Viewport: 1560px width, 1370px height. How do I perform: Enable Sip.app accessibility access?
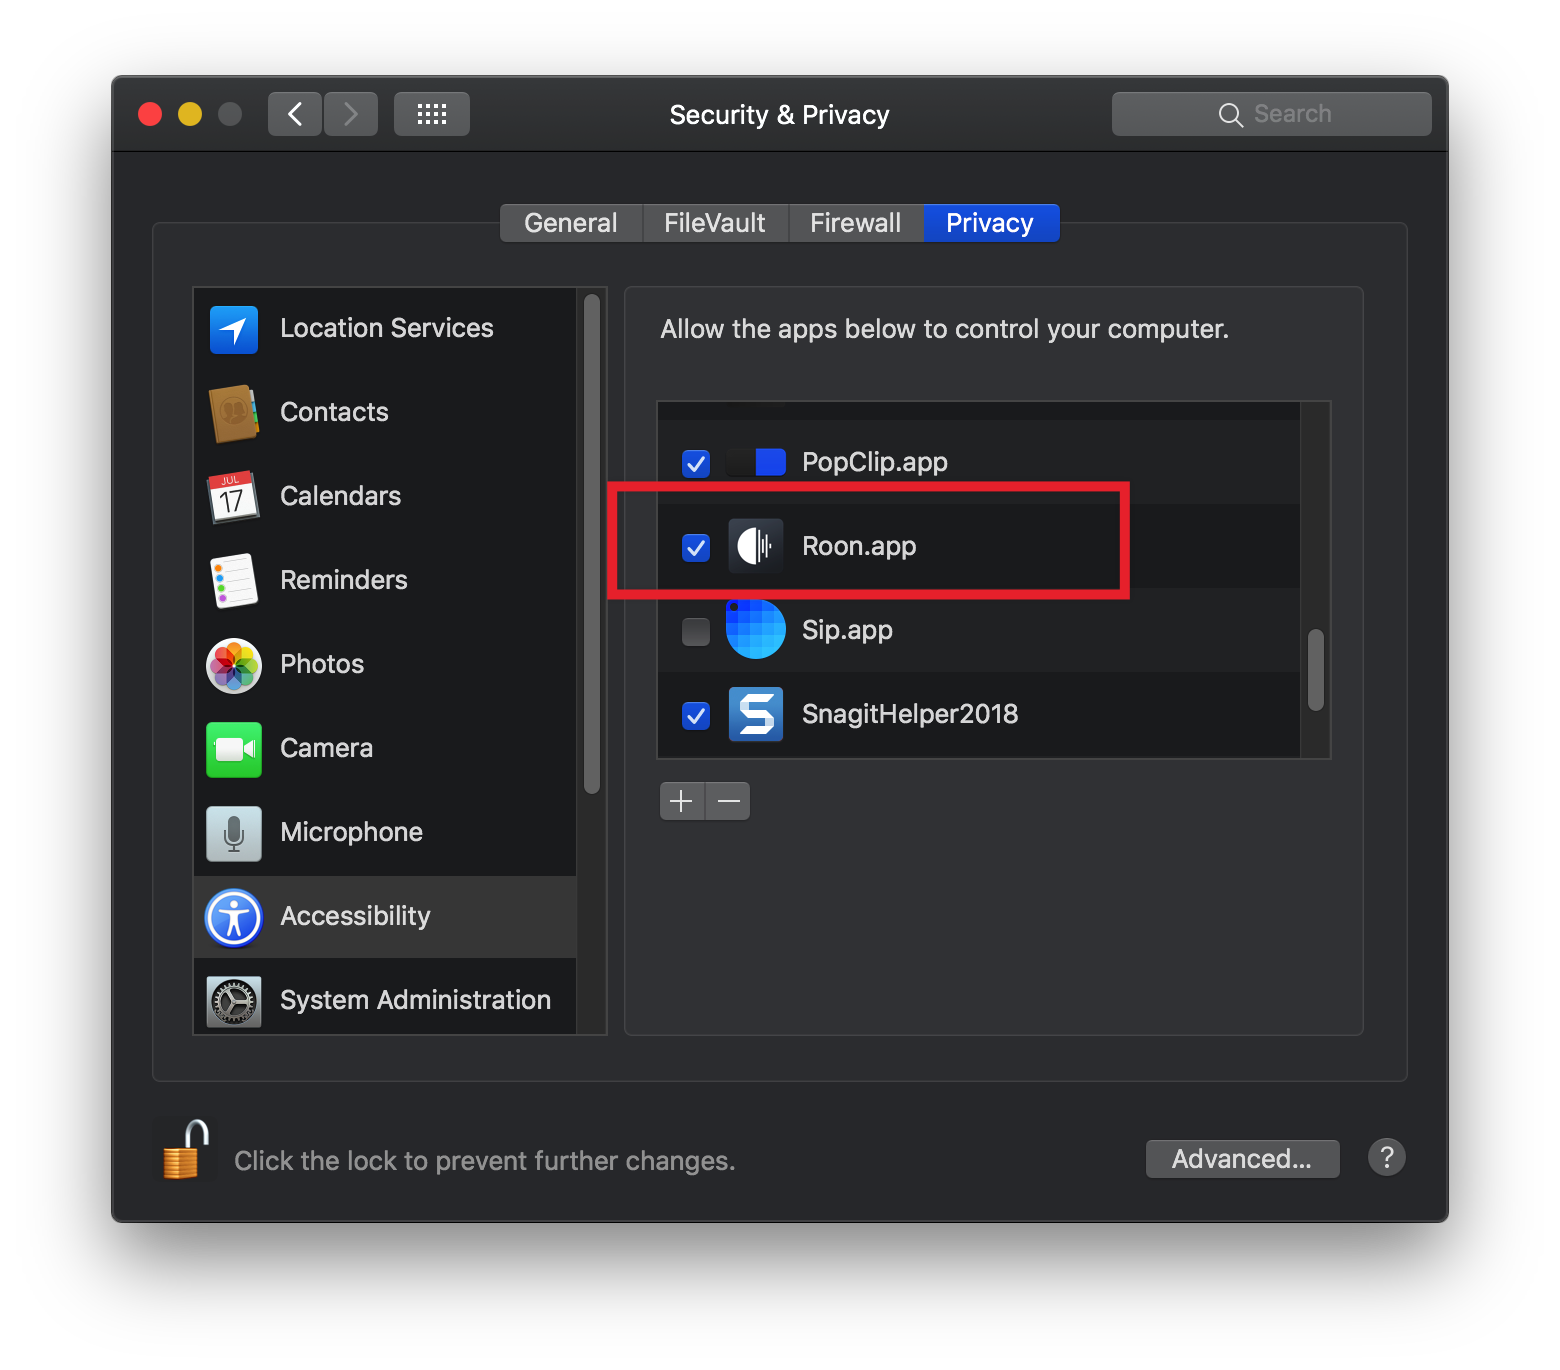(696, 631)
